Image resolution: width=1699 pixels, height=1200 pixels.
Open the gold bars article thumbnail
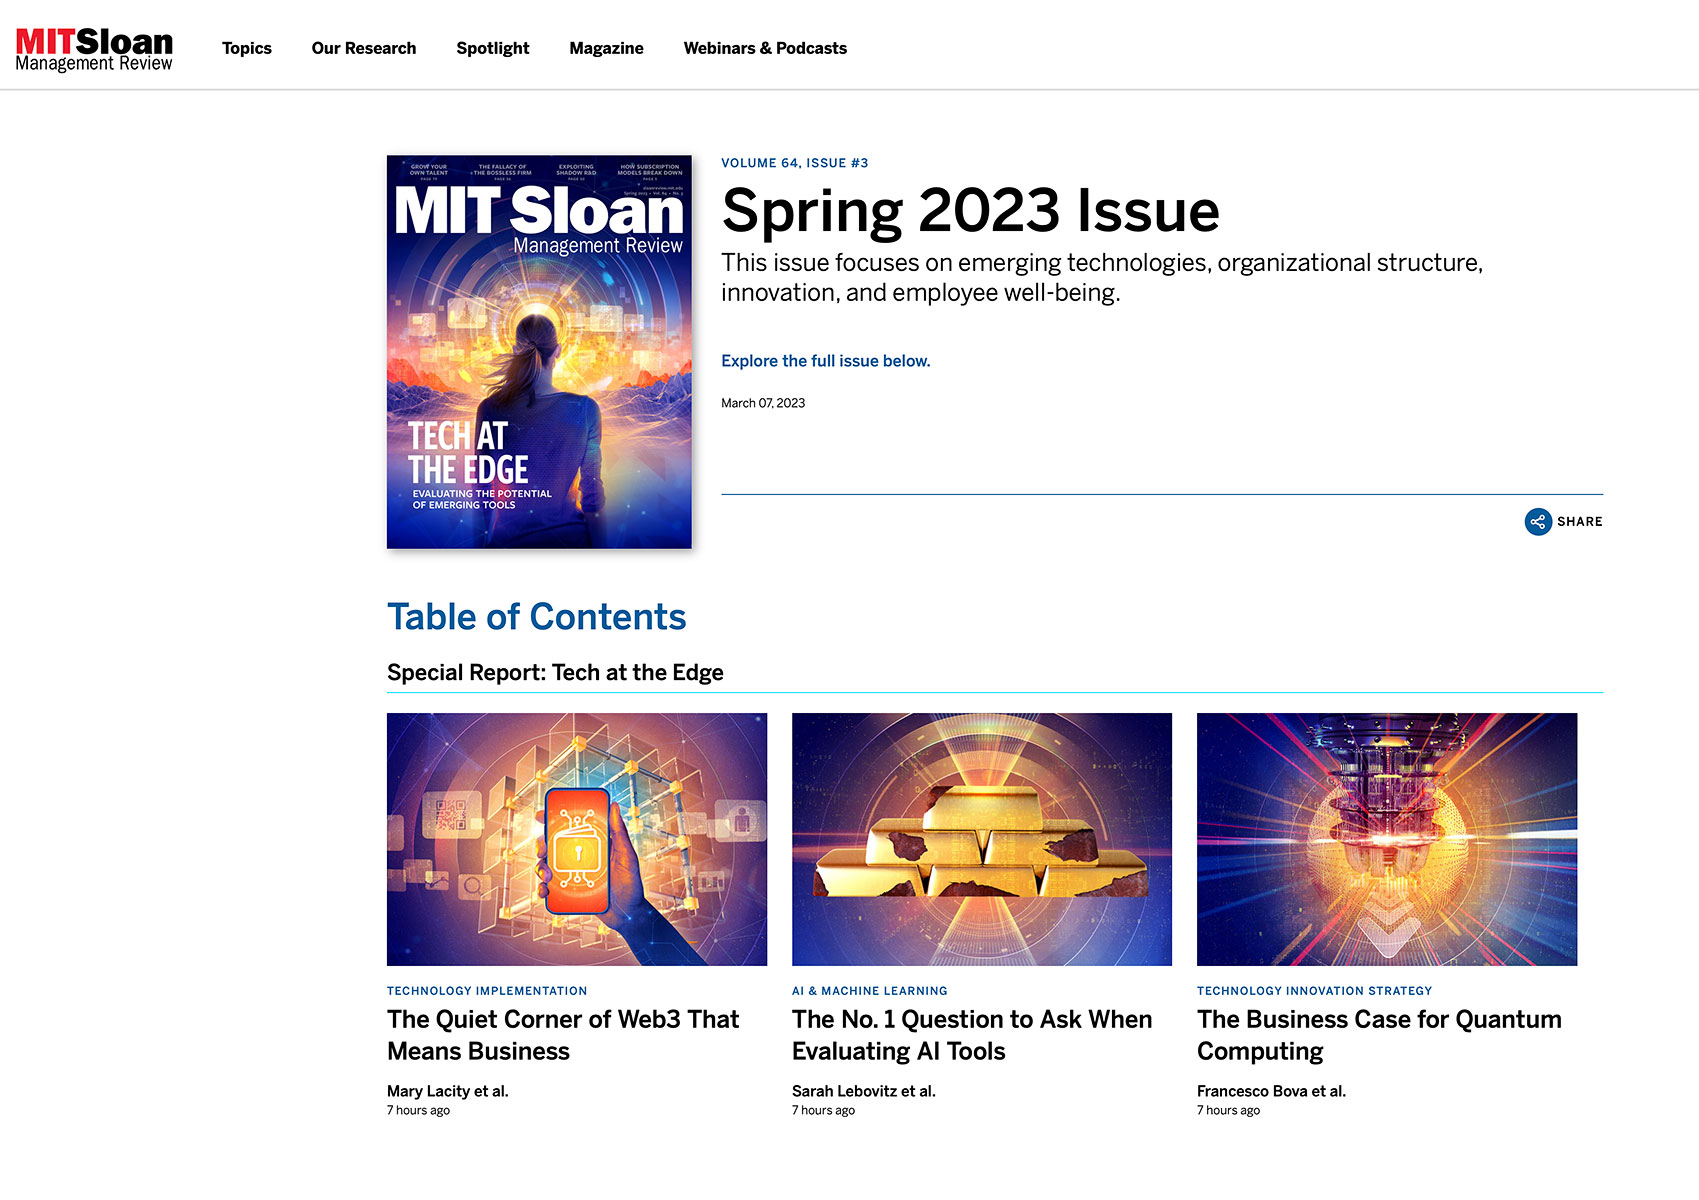pyautogui.click(x=982, y=839)
